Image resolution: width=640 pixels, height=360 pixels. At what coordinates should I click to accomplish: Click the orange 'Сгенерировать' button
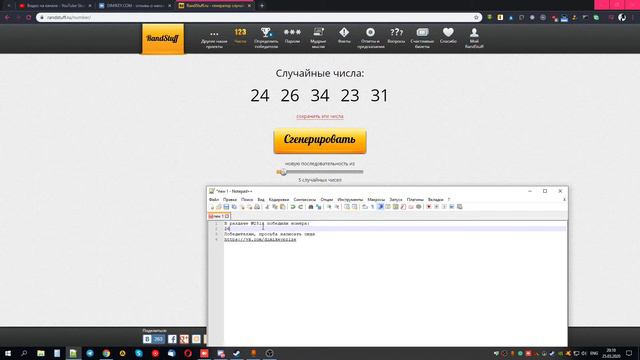pos(320,141)
